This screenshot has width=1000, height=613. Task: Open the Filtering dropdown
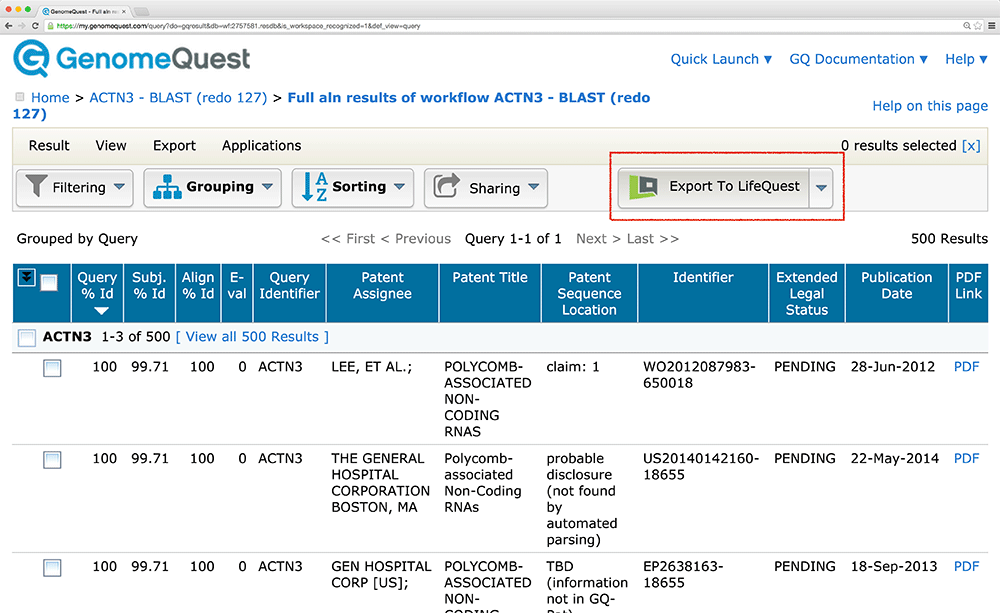click(75, 188)
